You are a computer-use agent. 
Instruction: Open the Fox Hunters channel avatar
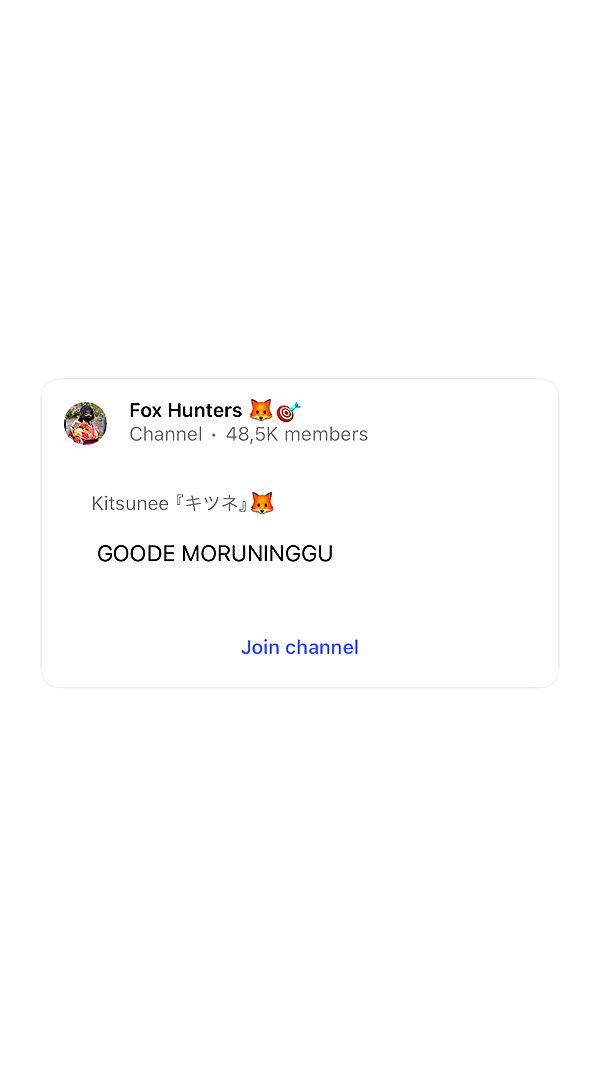point(85,423)
